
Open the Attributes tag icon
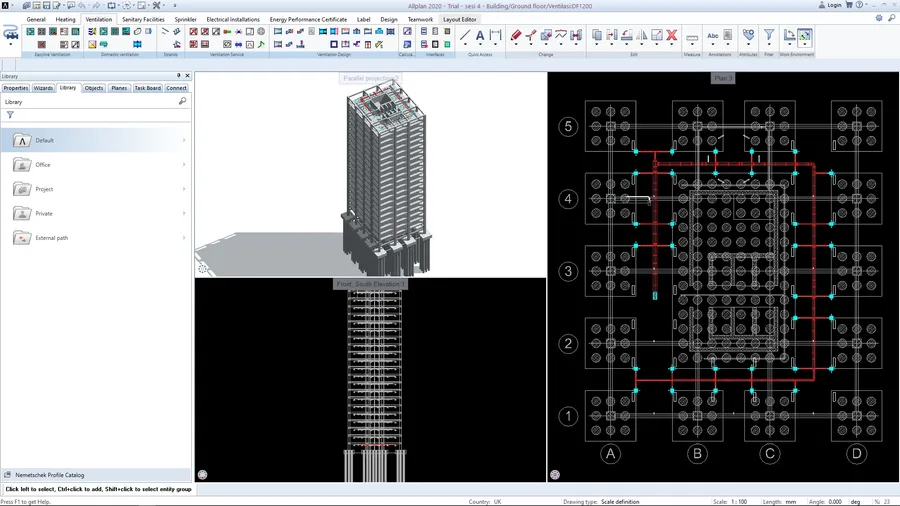748,36
